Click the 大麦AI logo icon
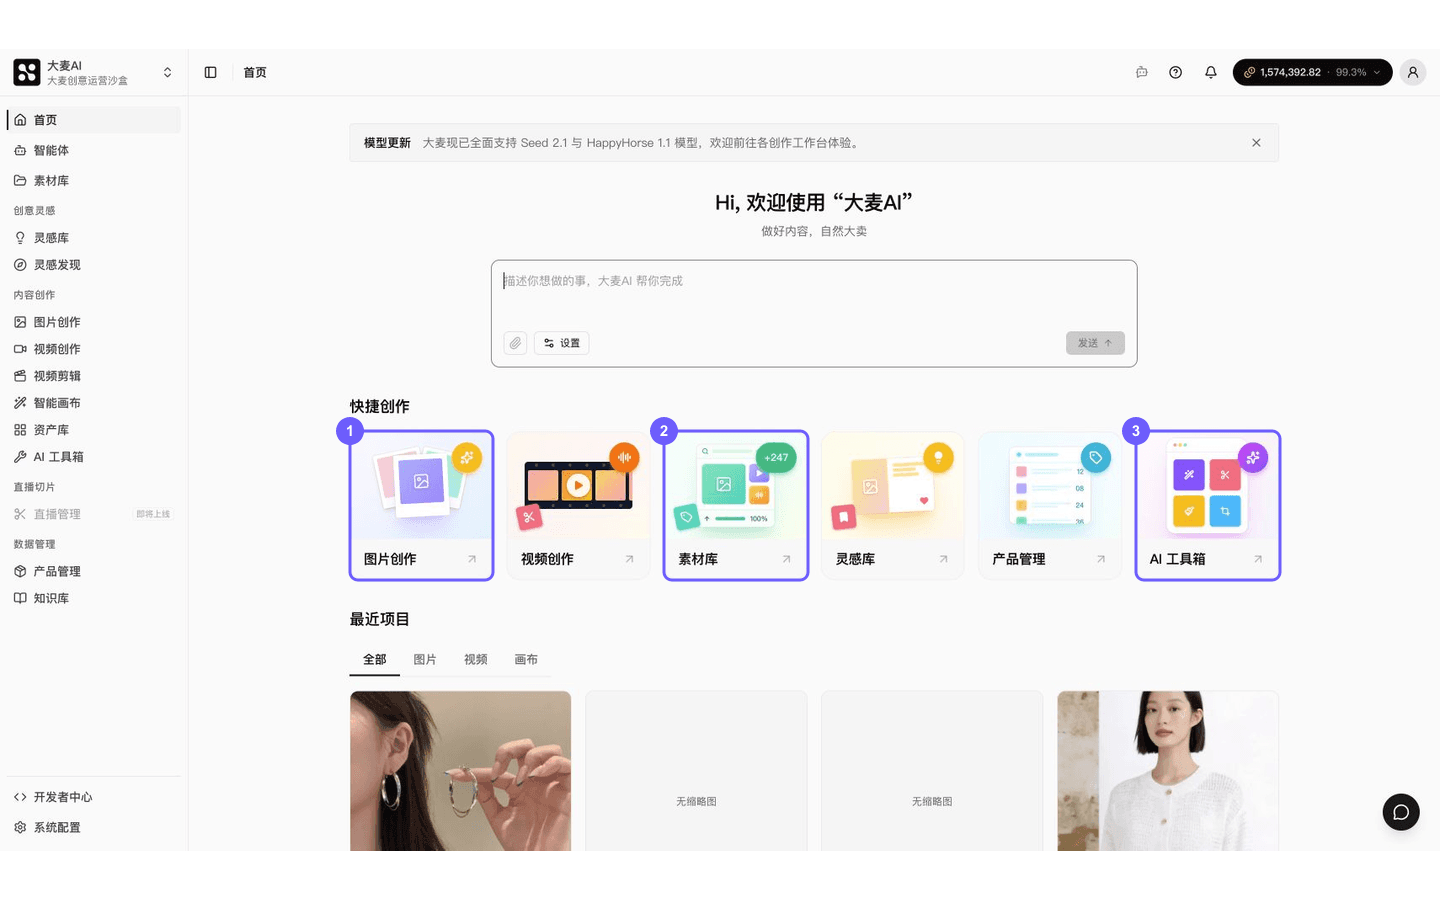 click(x=27, y=72)
